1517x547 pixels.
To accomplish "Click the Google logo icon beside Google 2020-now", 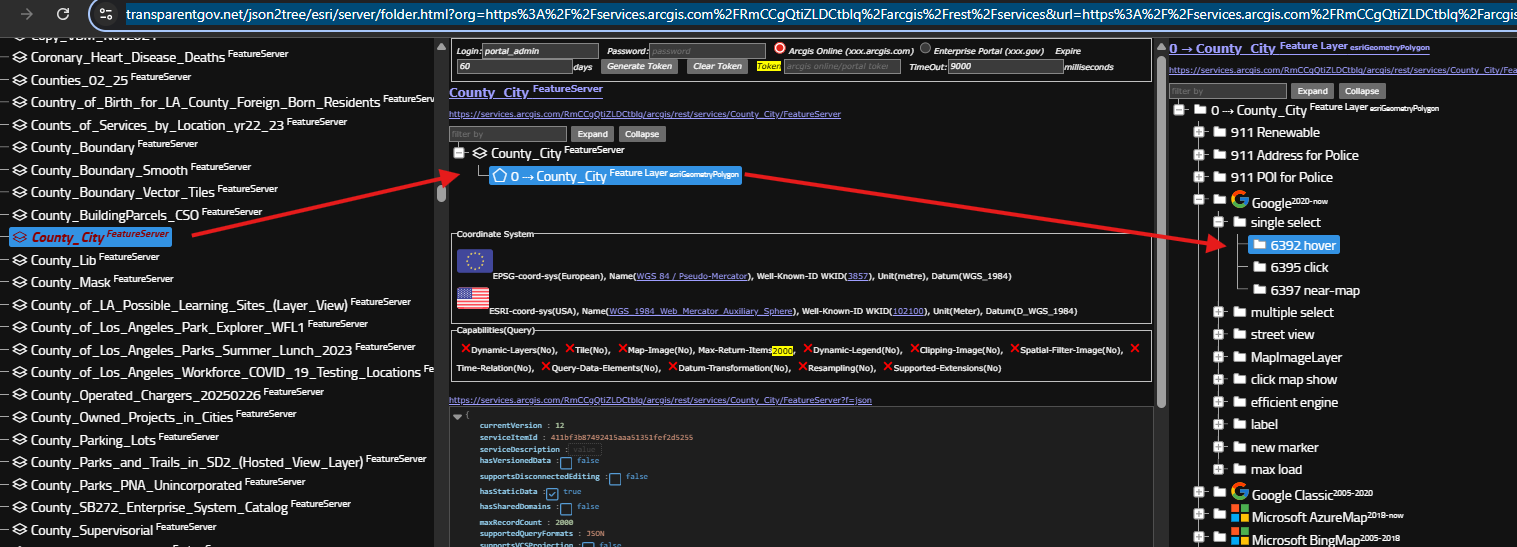I will [x=1240, y=200].
